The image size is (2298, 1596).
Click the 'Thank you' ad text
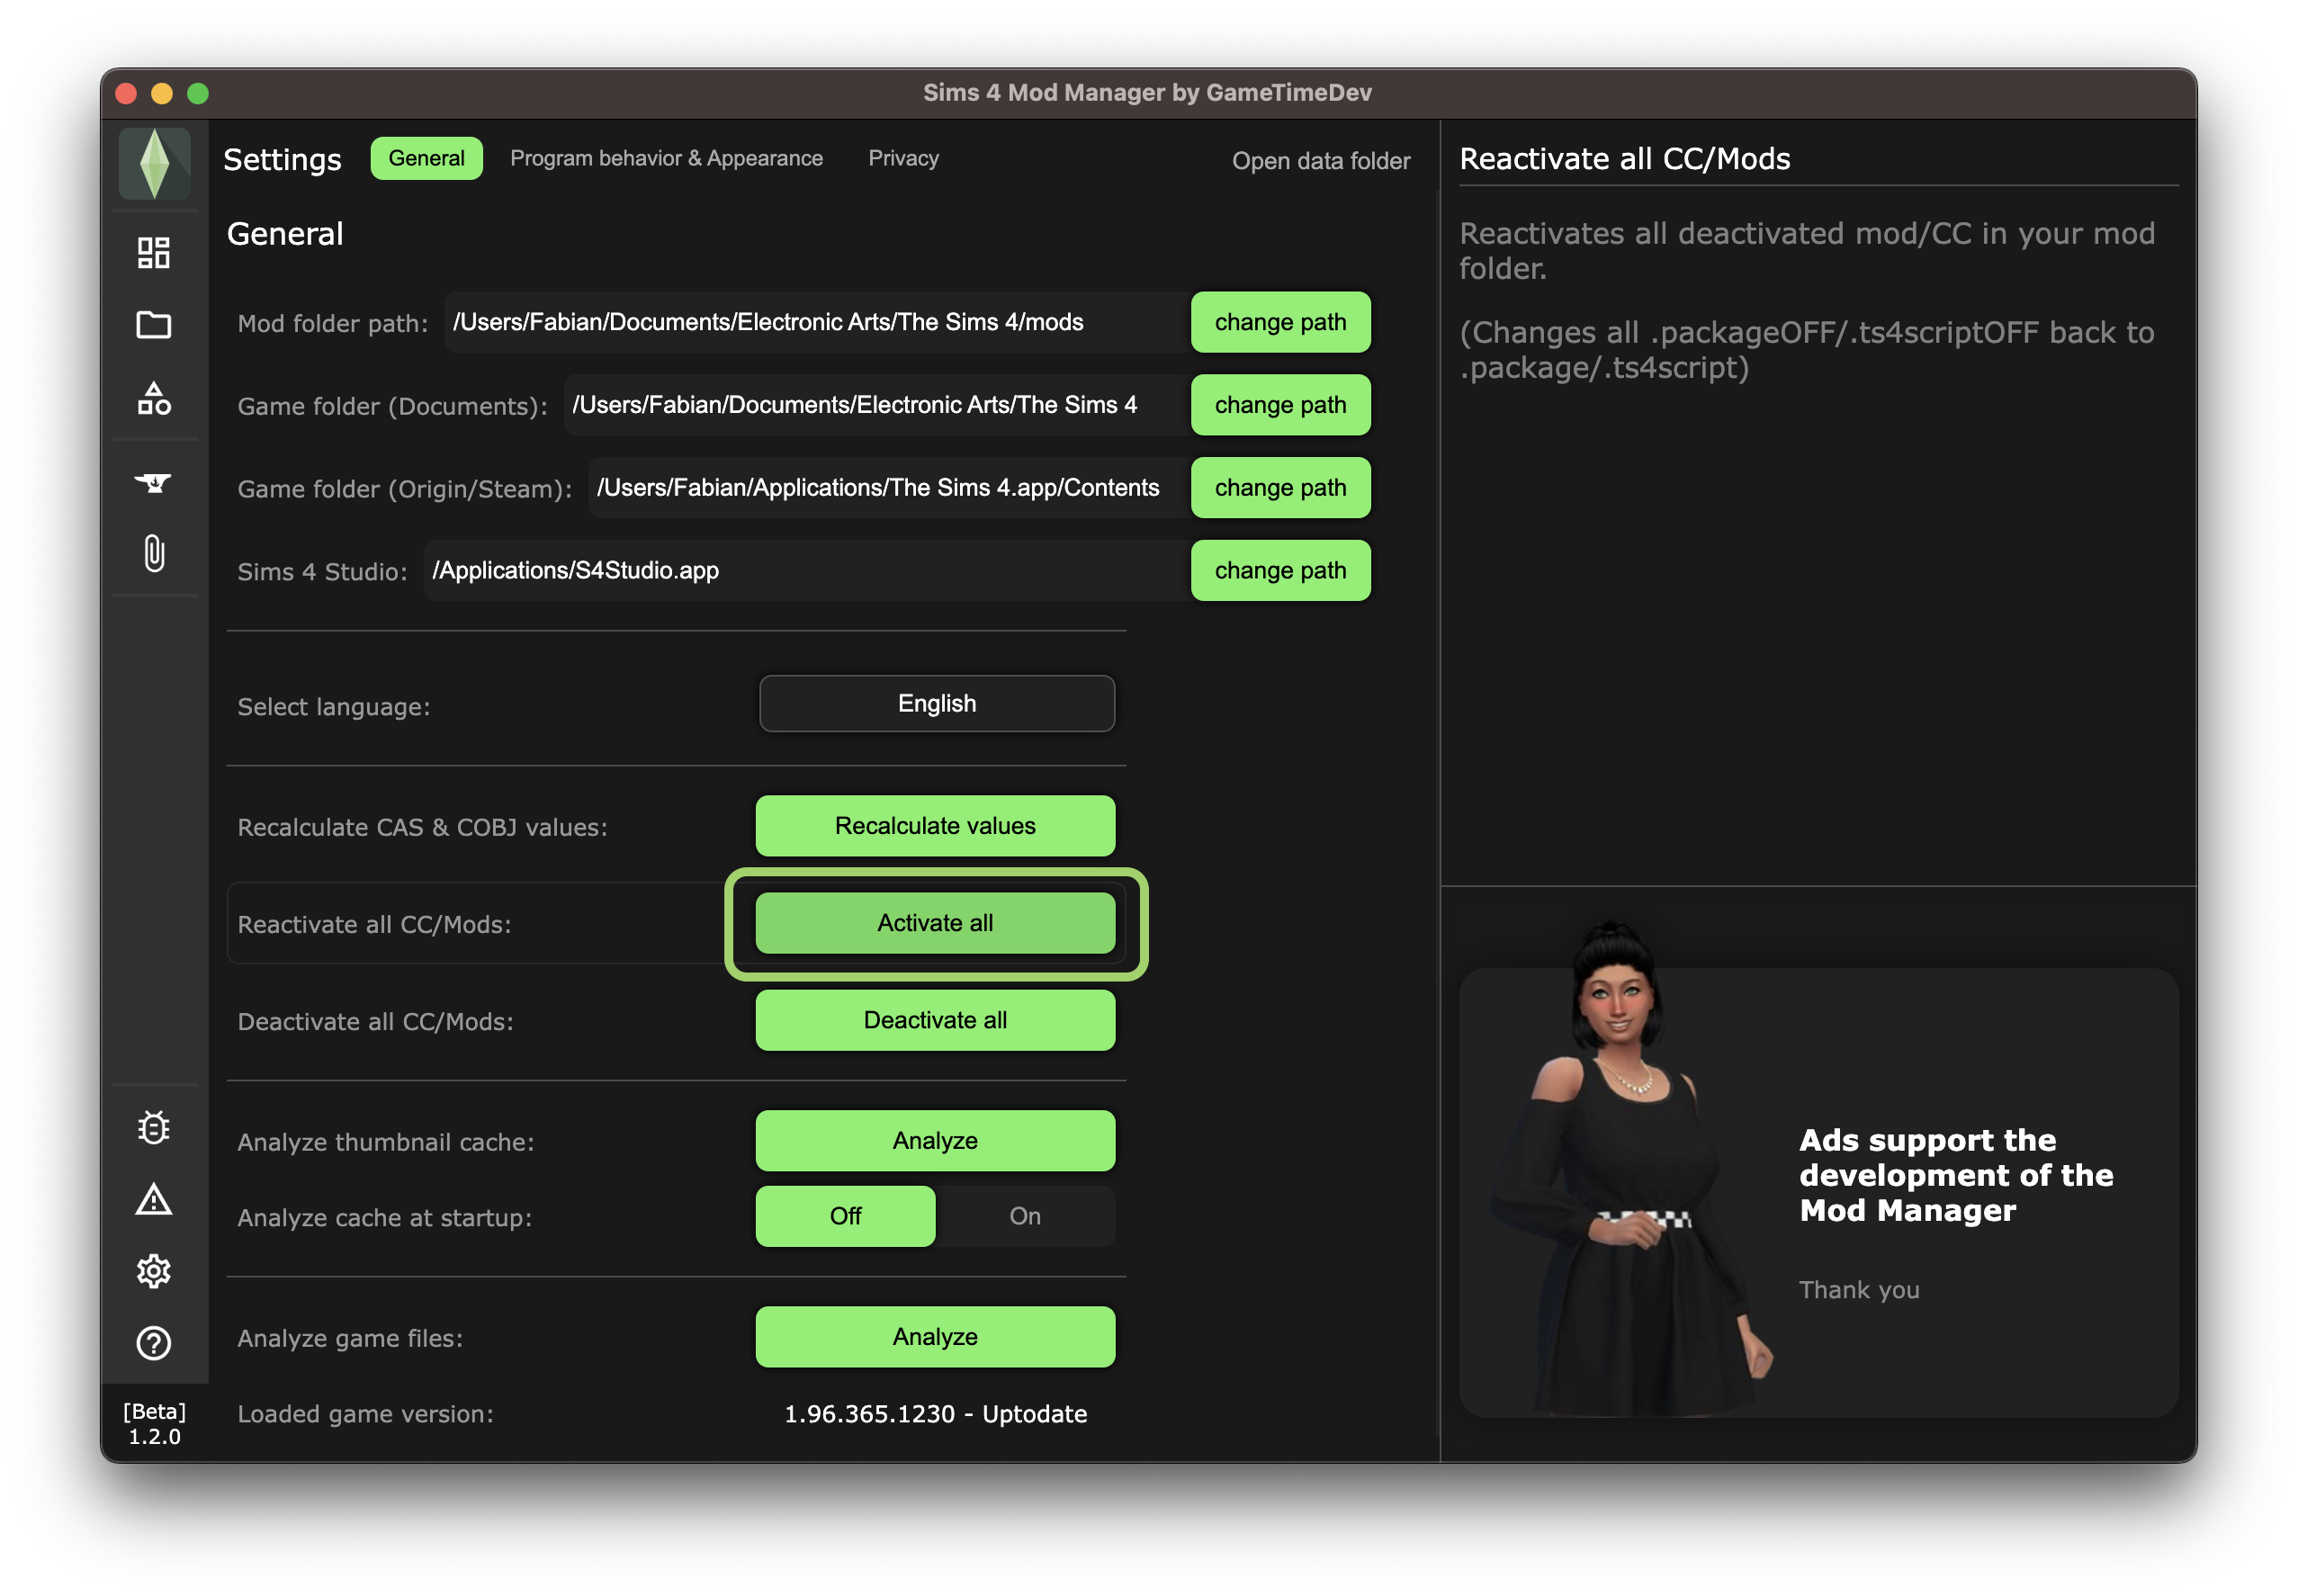(x=1859, y=1290)
